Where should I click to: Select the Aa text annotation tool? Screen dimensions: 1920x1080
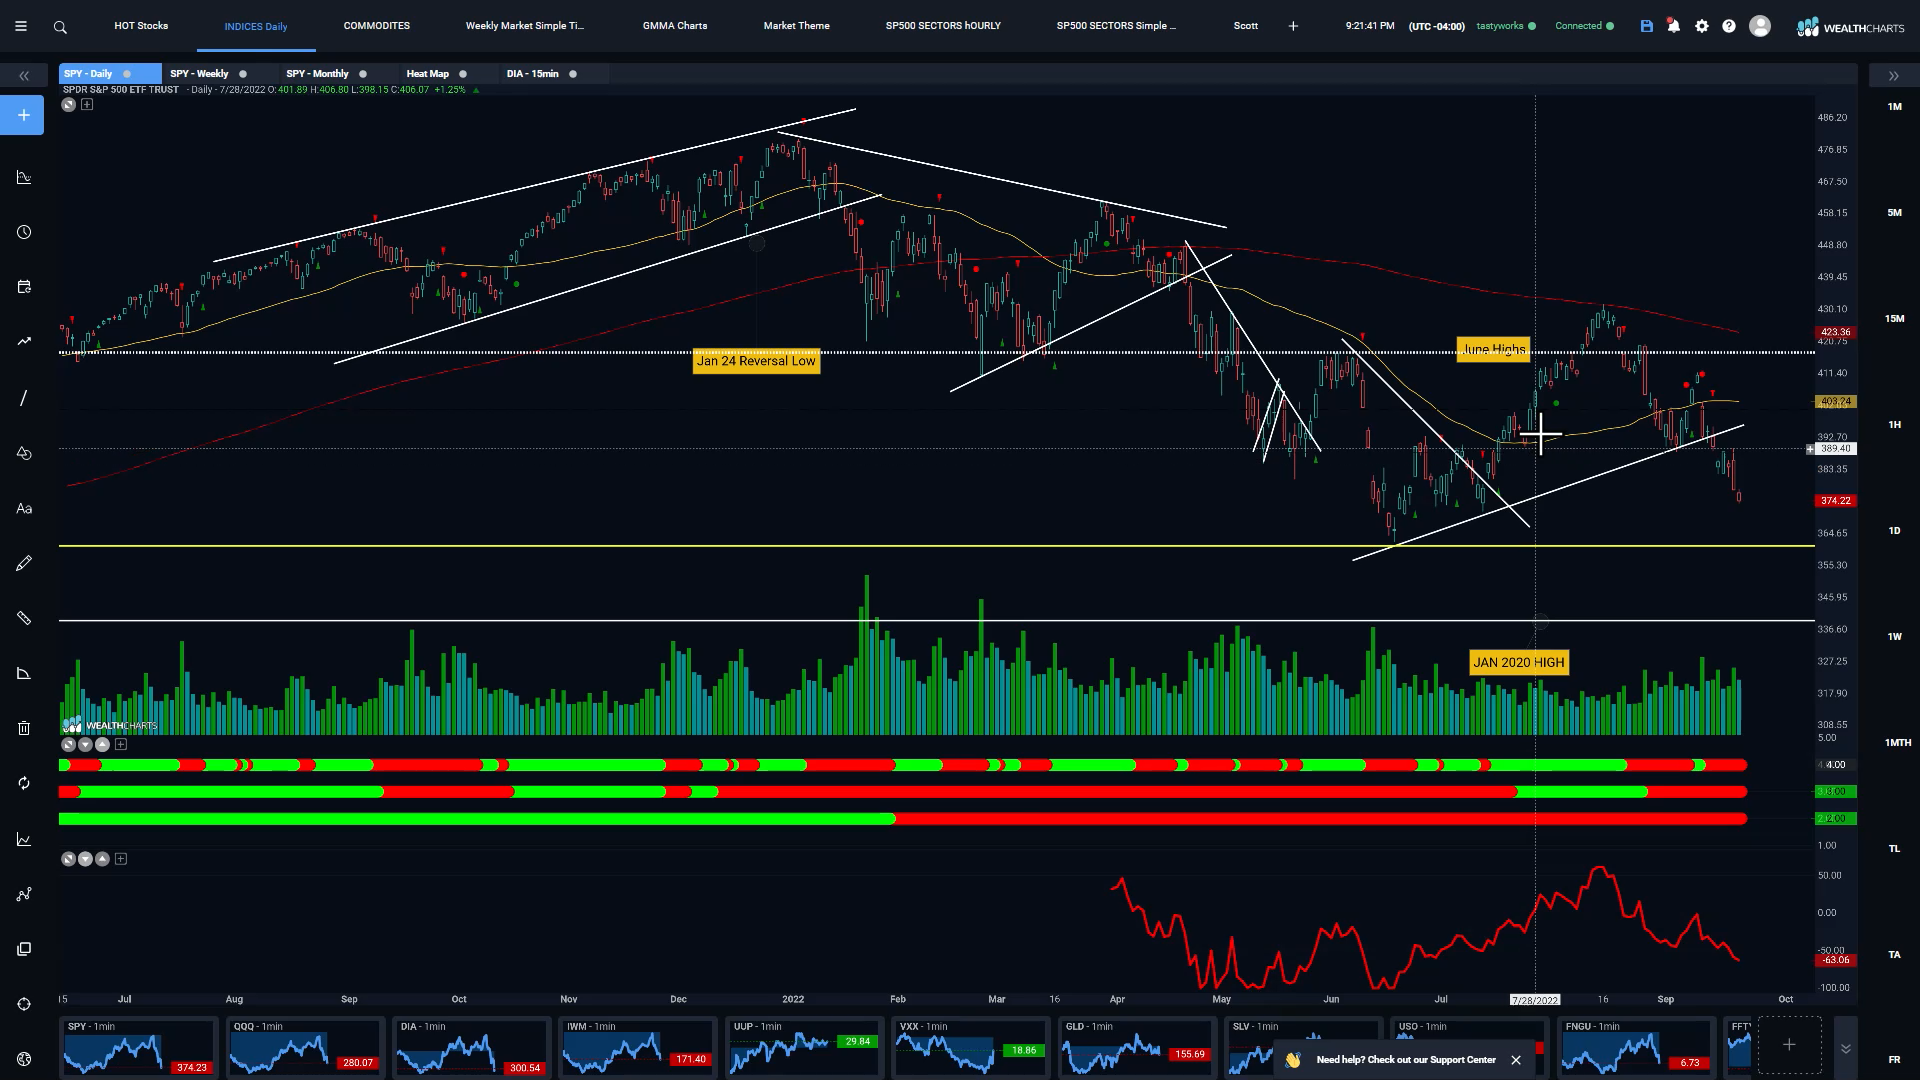[x=24, y=508]
